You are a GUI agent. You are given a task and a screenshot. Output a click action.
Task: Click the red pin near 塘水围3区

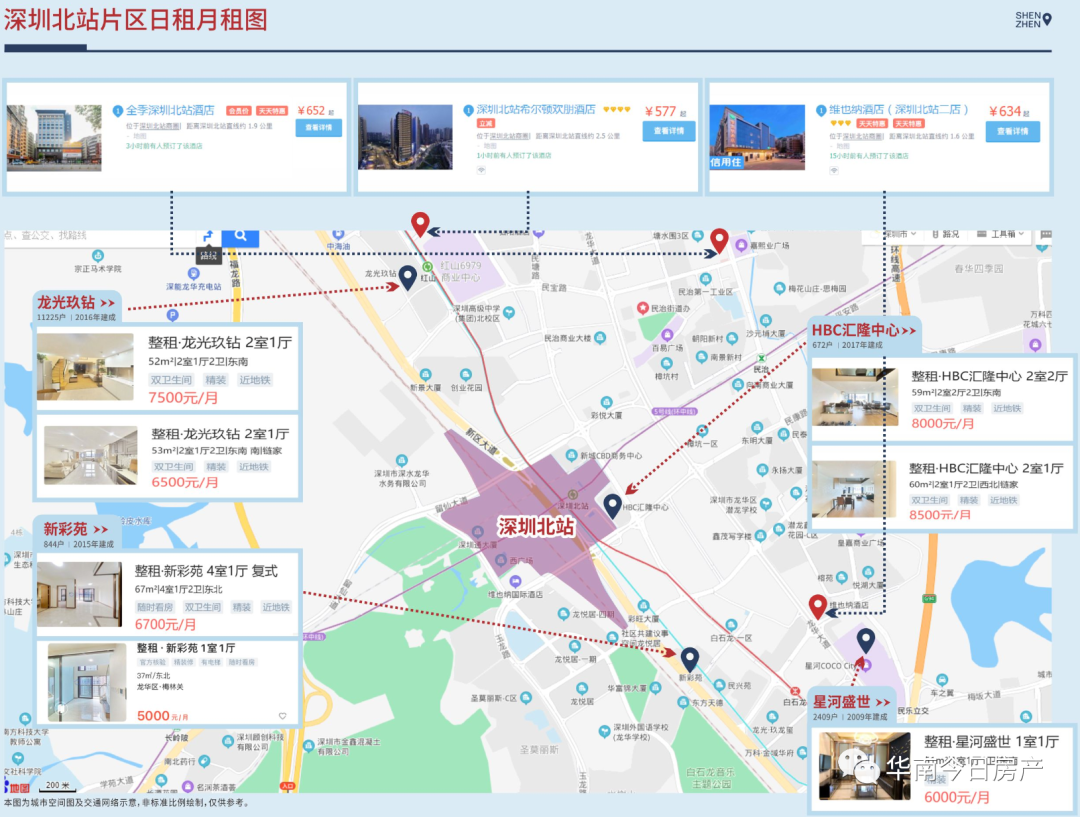pos(719,240)
